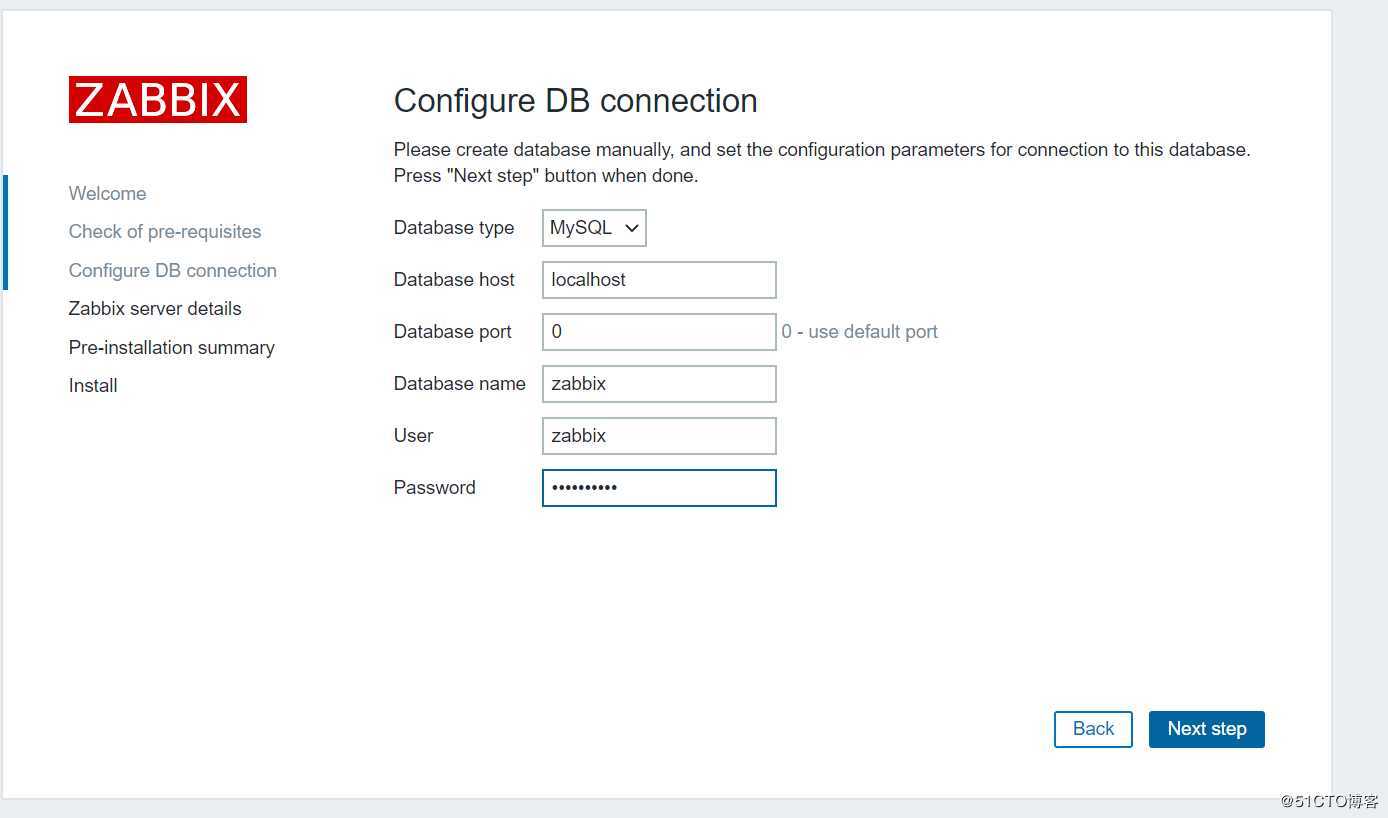Select the Install step
Screen dimensions: 1388x818
click(x=93, y=386)
